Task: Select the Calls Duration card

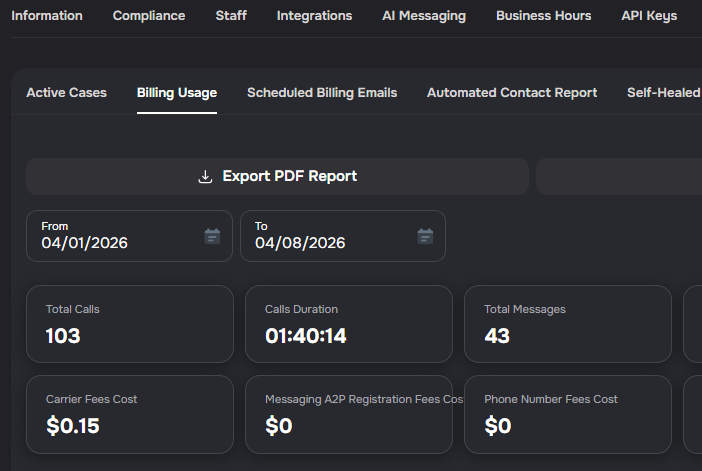Action: 348,324
